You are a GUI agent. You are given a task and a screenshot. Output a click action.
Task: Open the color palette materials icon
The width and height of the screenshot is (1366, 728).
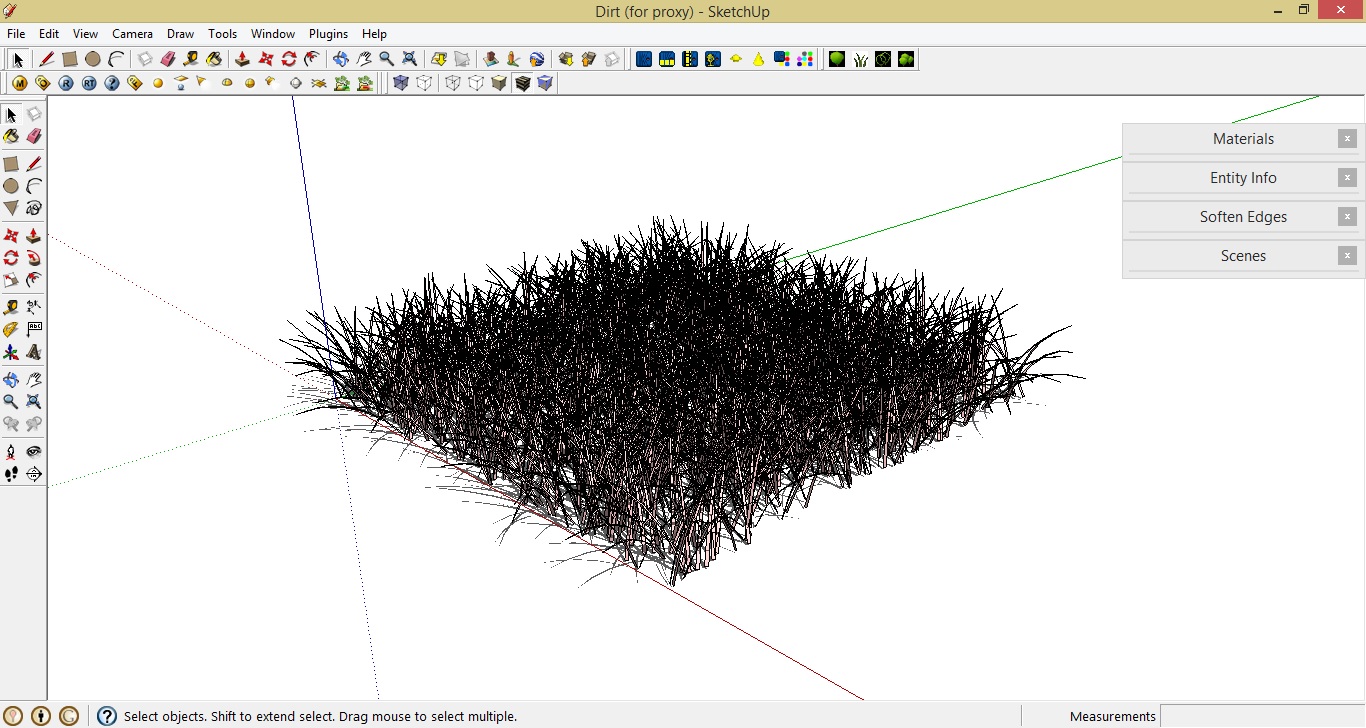click(x=804, y=59)
